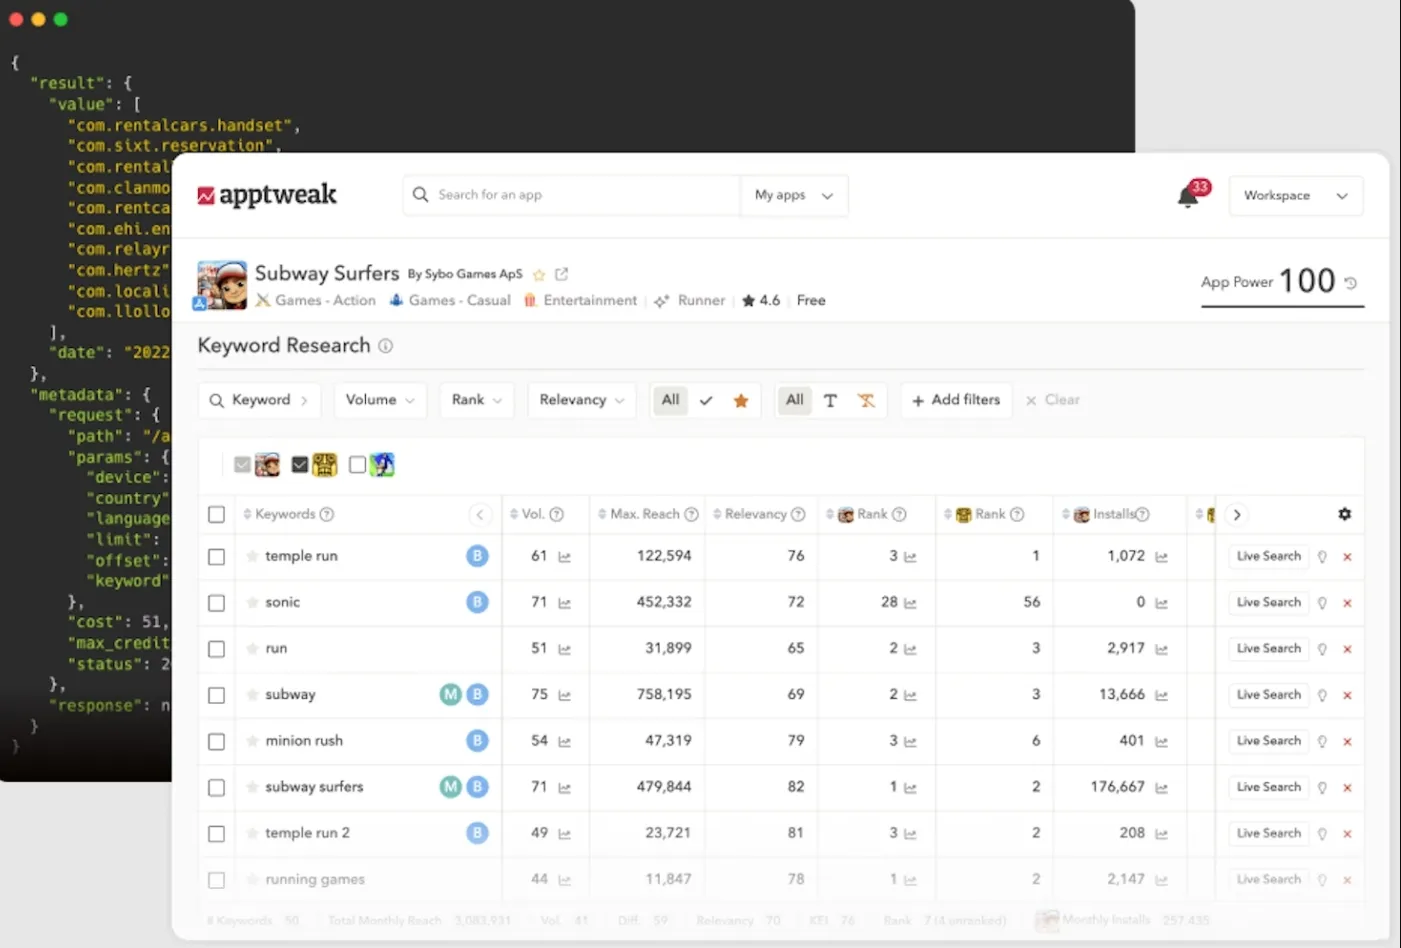This screenshot has height=948, width=1401.
Task: Star the subway keyword
Action: pyautogui.click(x=252, y=695)
